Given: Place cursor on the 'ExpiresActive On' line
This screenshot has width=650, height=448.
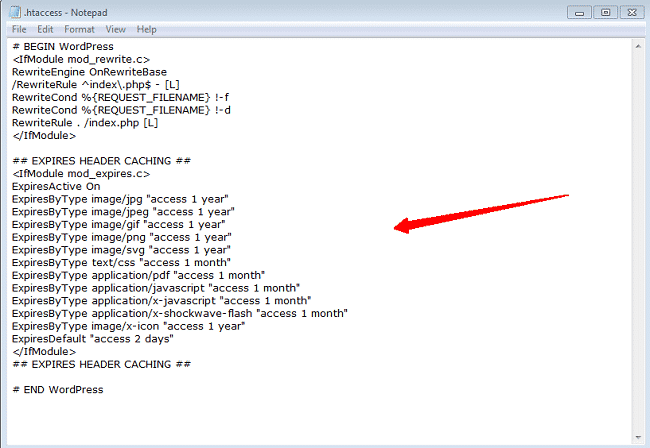Looking at the screenshot, I should 56,186.
